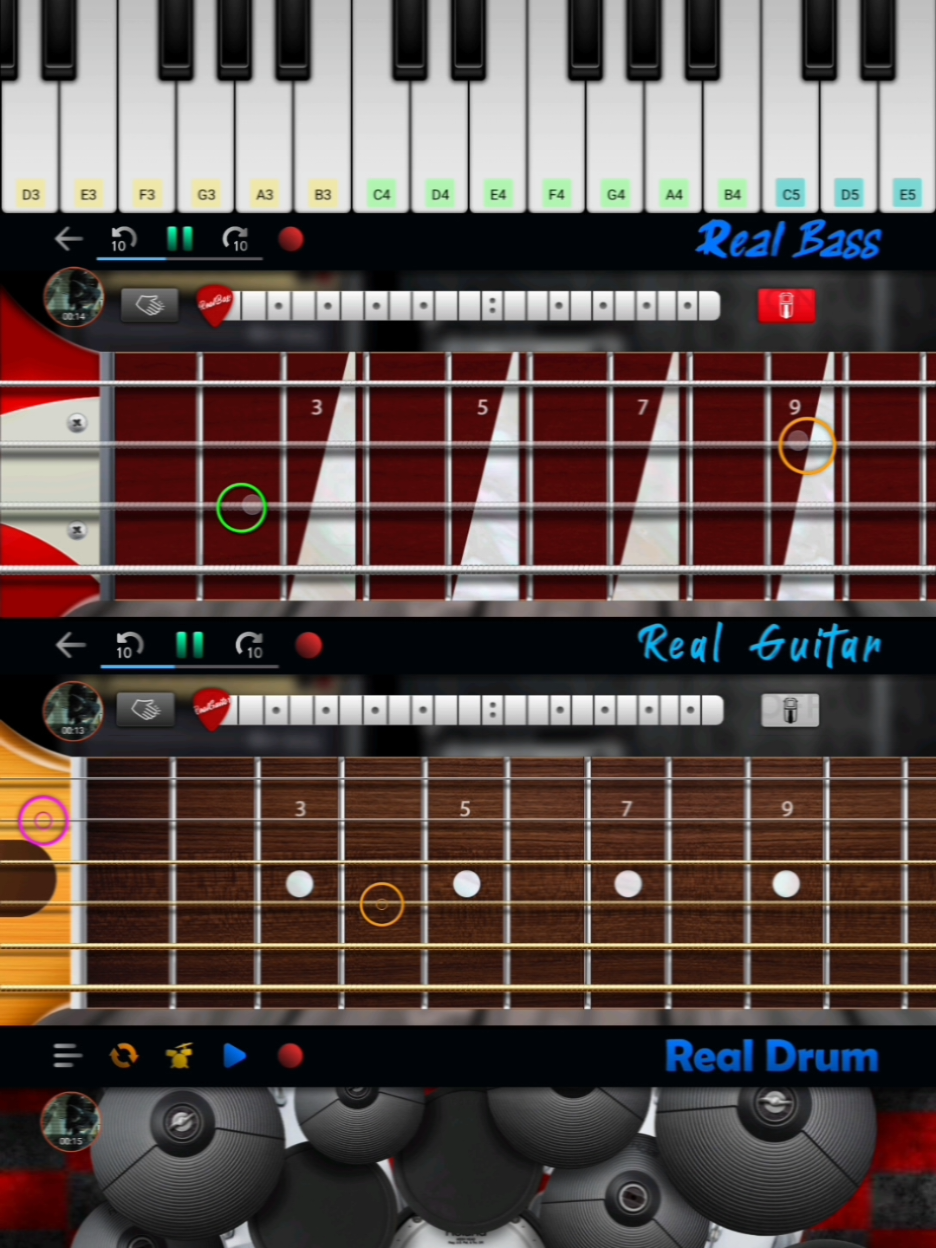
Task: Go back using Real Bass back arrow
Action: [68, 239]
